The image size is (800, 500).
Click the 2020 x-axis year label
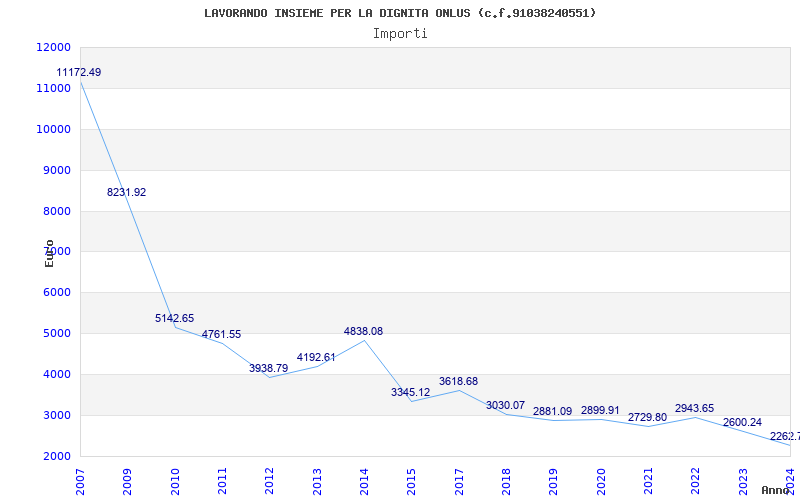click(601, 482)
